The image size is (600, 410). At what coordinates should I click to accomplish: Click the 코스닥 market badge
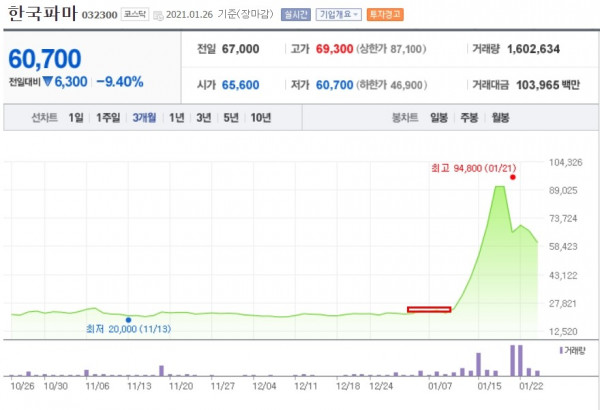point(135,15)
